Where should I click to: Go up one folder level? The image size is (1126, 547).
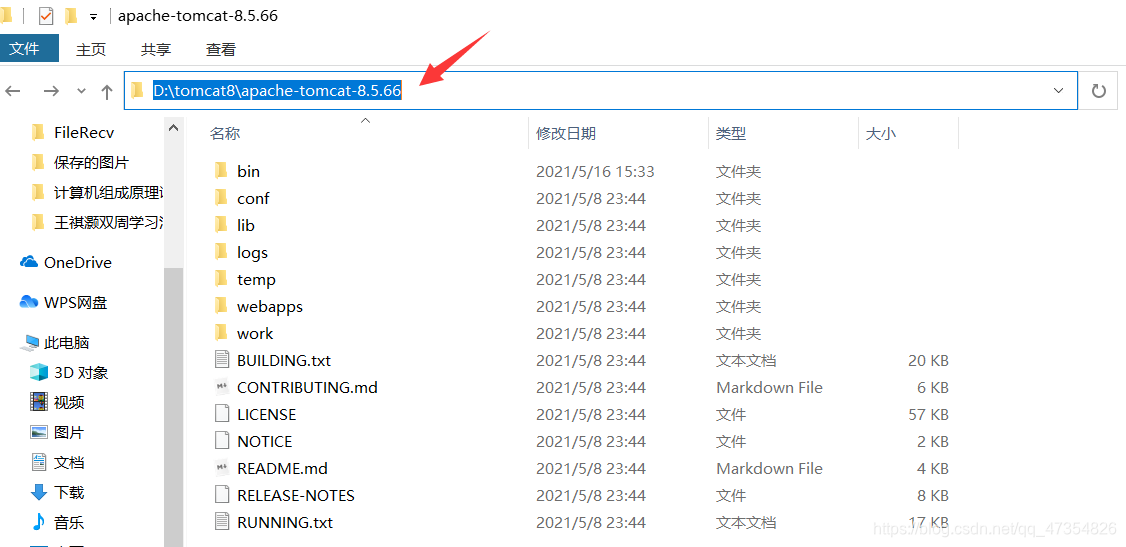point(107,91)
